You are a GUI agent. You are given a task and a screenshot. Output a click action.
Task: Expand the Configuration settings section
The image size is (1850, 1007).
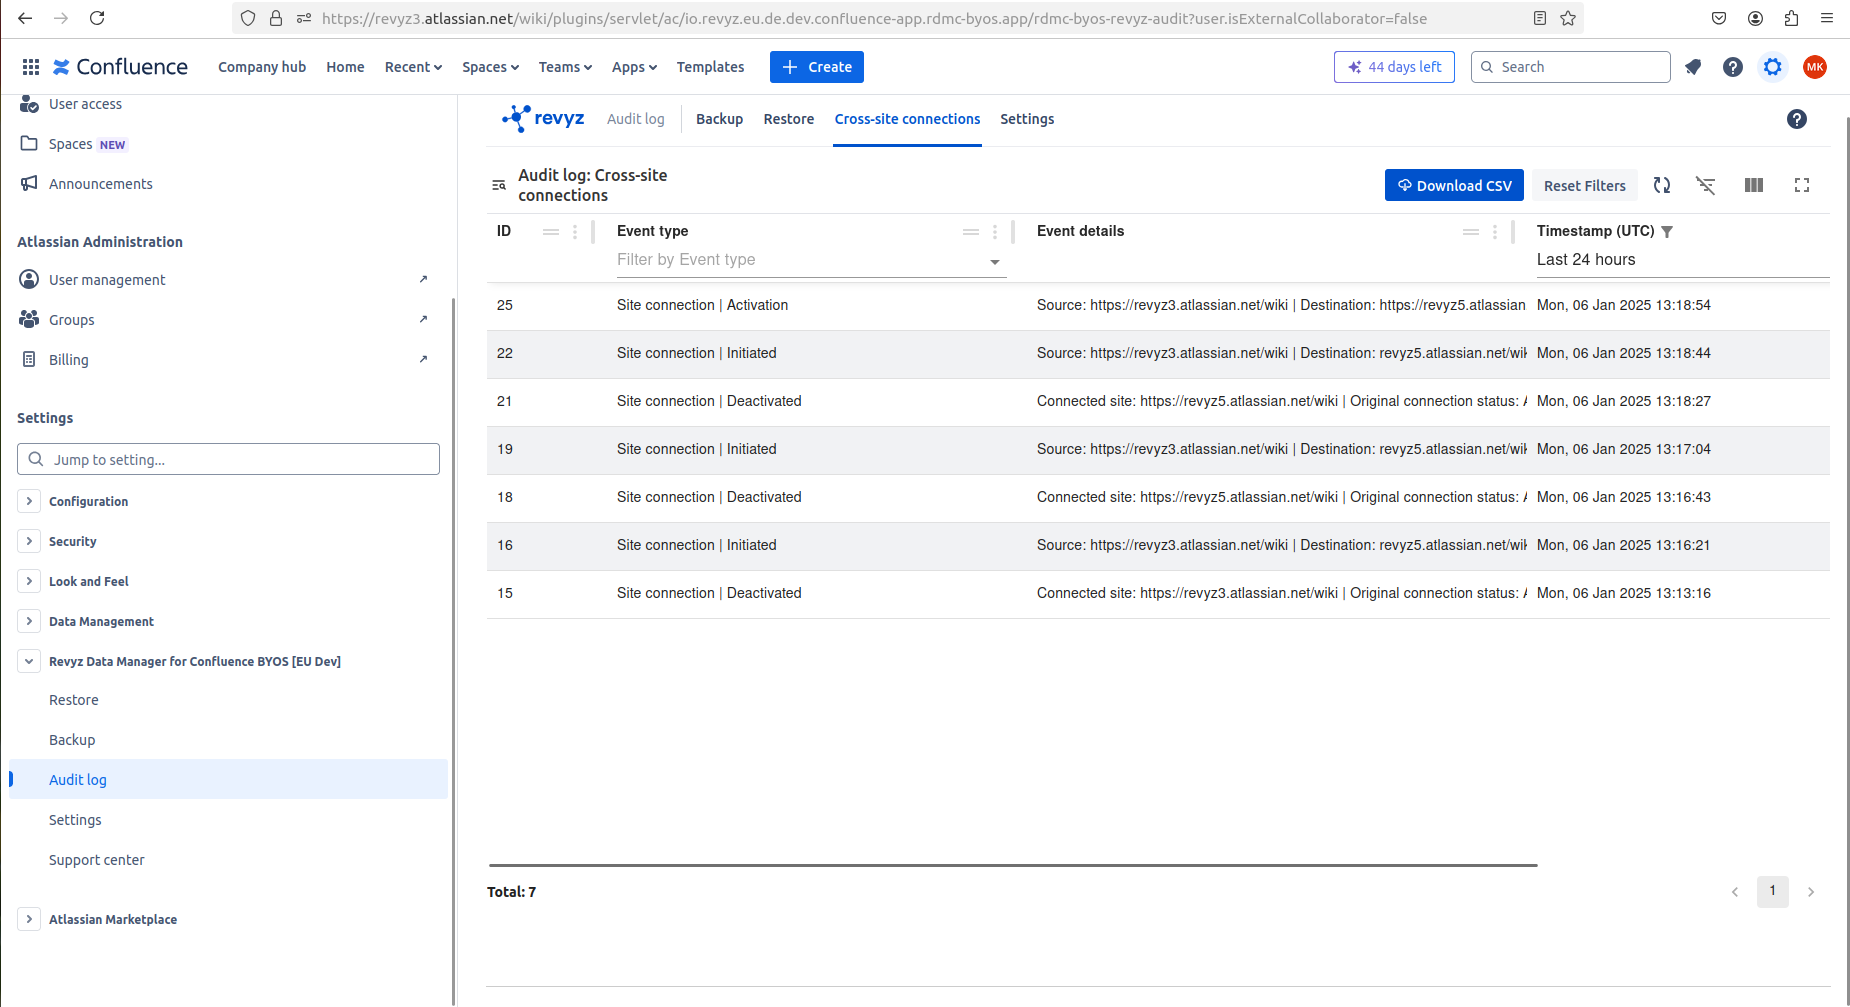pos(29,501)
